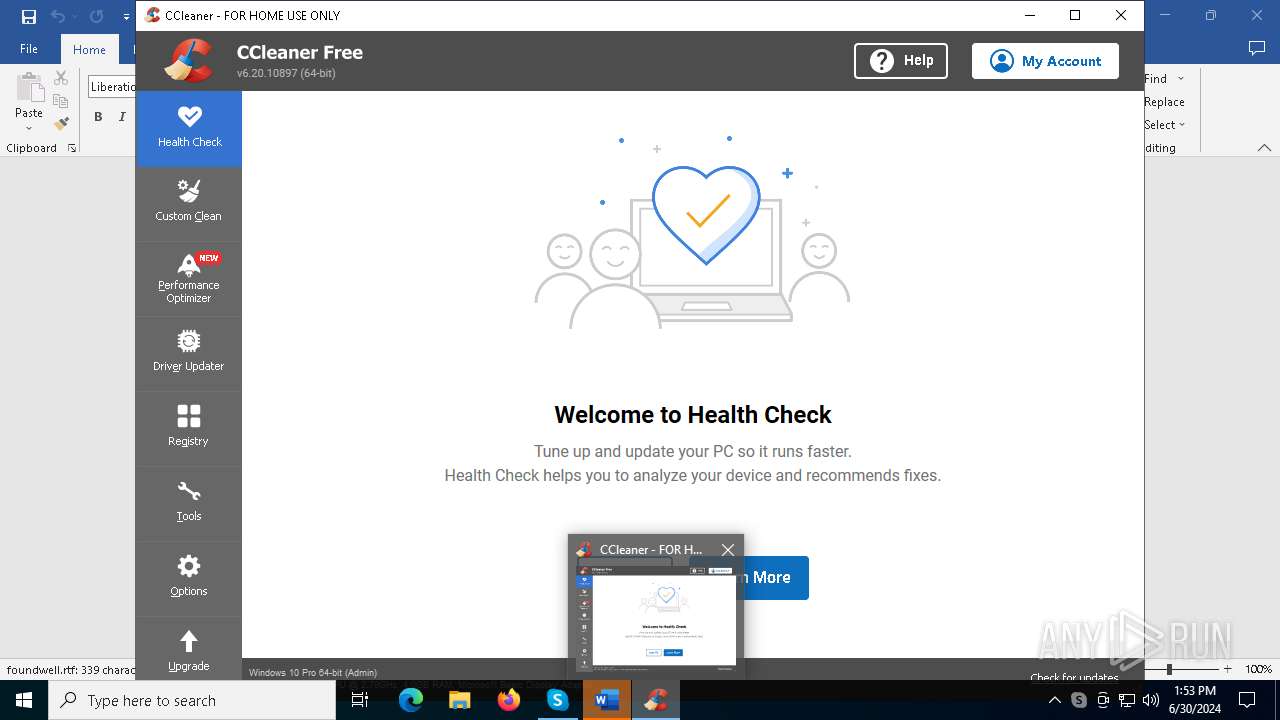Open the Health Check section
1280x720 pixels.
coord(189,128)
